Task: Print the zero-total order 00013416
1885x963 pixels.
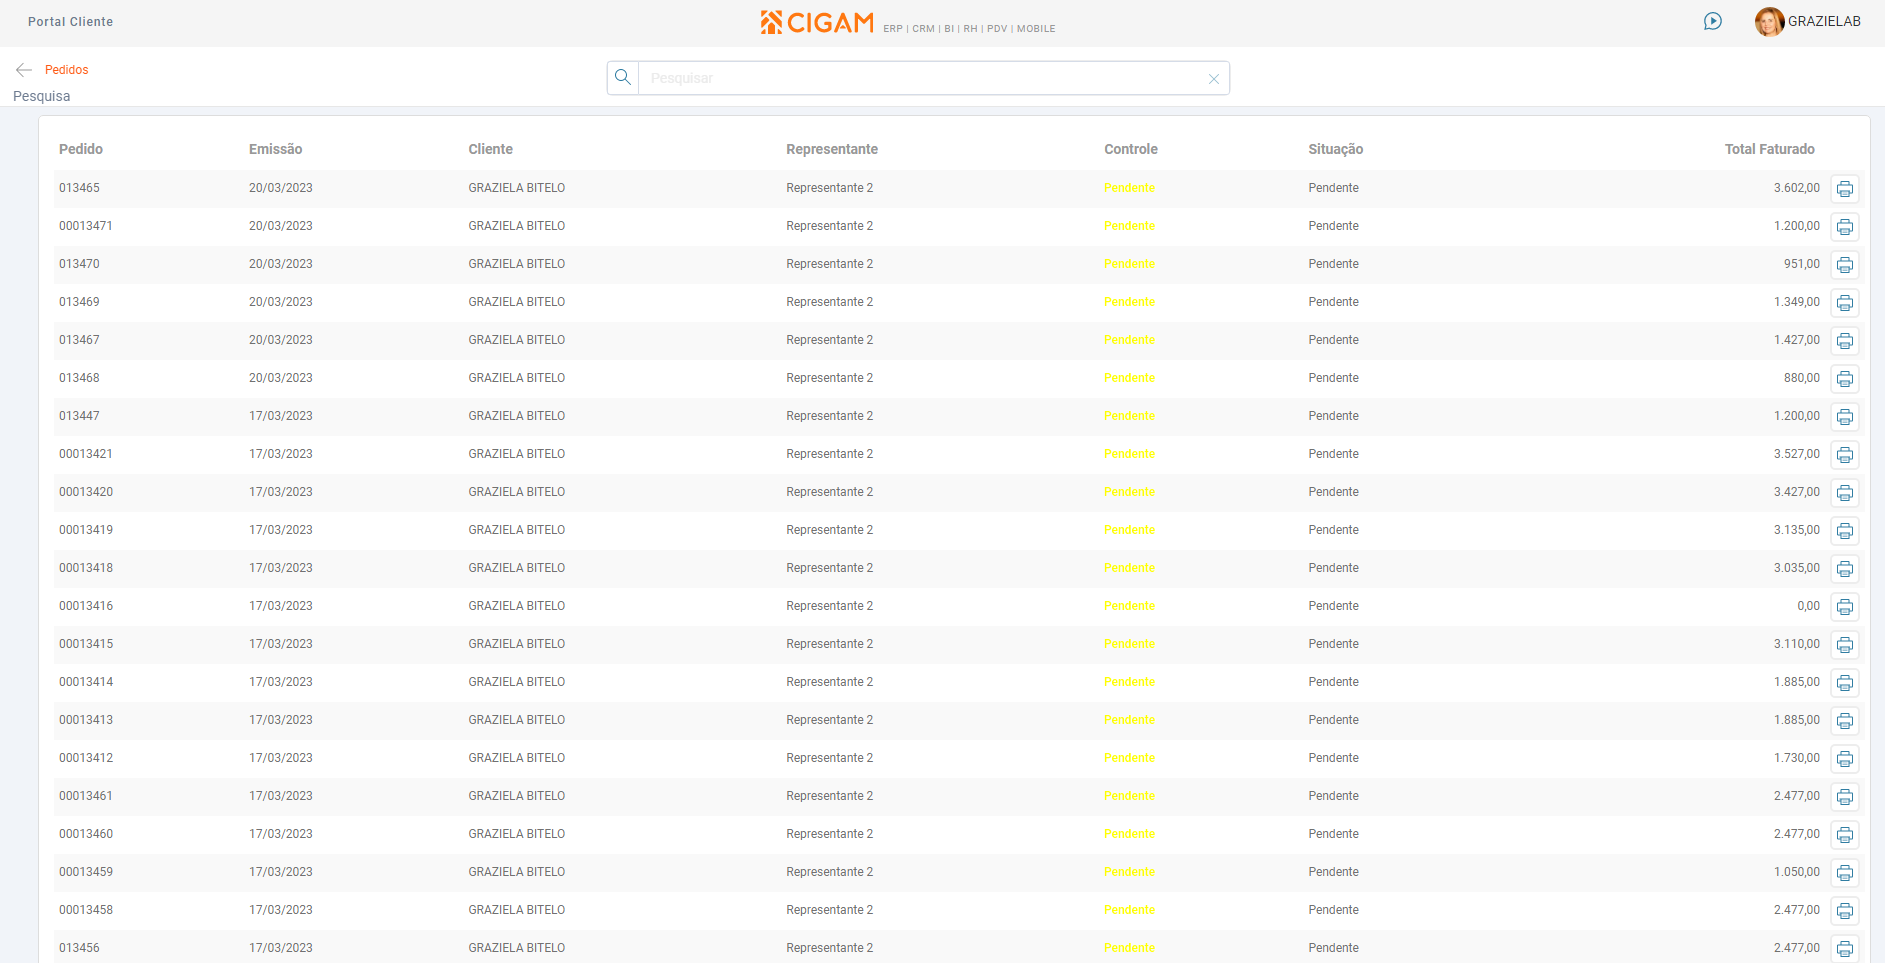Action: pos(1844,607)
